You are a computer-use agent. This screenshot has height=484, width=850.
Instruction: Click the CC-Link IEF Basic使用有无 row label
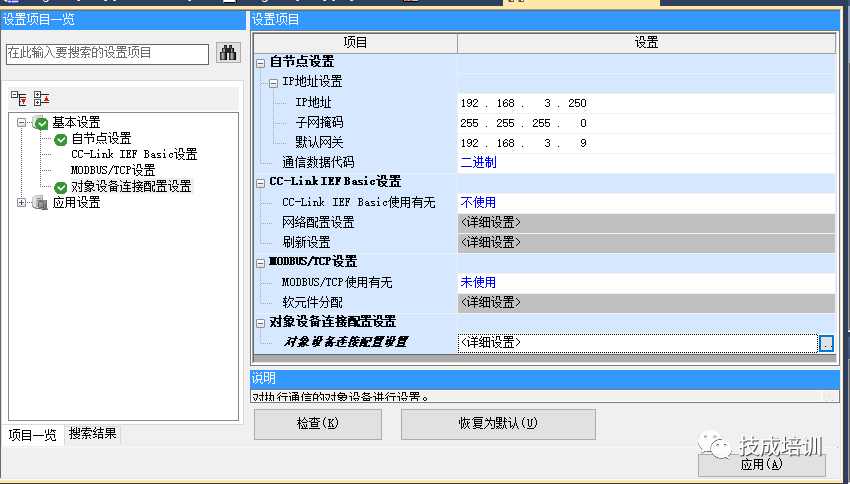(359, 203)
